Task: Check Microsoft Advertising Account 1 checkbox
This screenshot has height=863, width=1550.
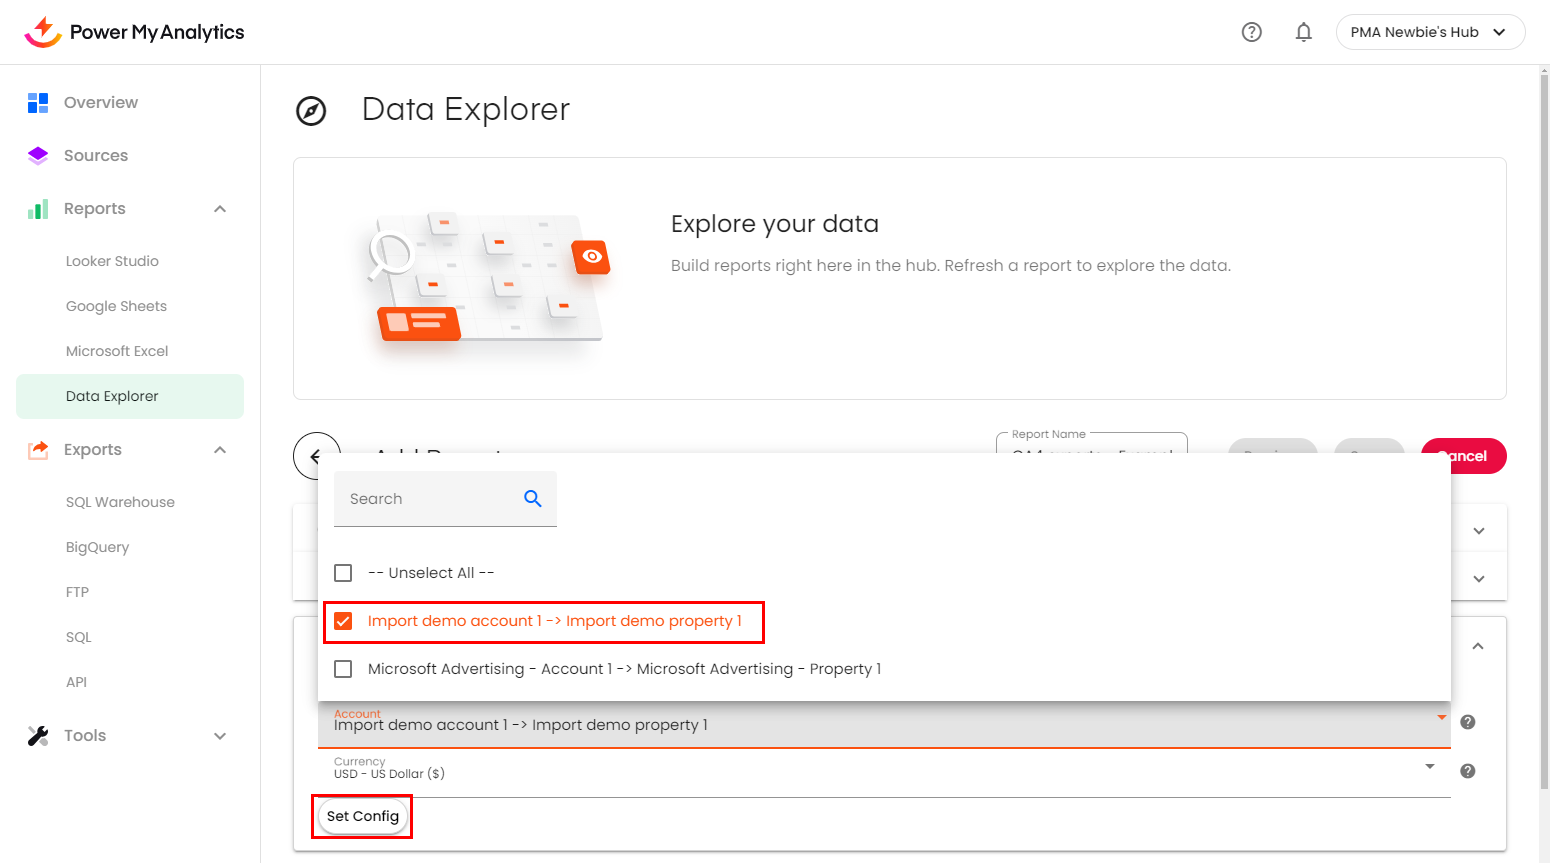Action: [x=343, y=669]
